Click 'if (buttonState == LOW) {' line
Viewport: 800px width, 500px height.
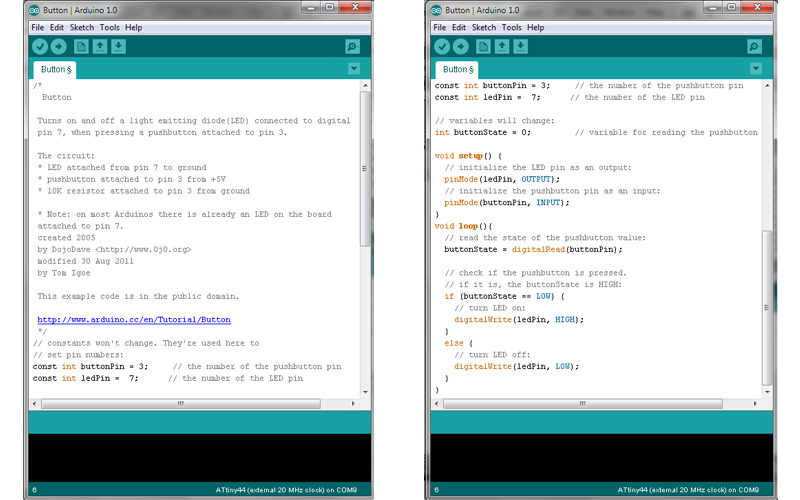[504, 296]
